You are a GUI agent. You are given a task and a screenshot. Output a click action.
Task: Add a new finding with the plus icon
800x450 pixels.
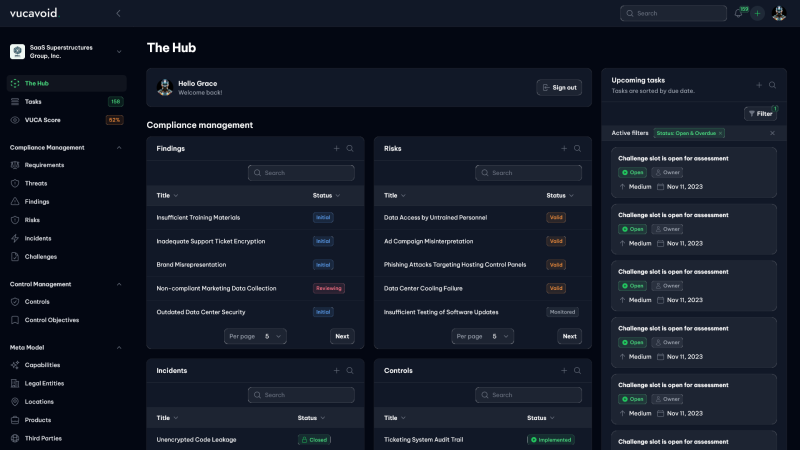pyautogui.click(x=337, y=148)
